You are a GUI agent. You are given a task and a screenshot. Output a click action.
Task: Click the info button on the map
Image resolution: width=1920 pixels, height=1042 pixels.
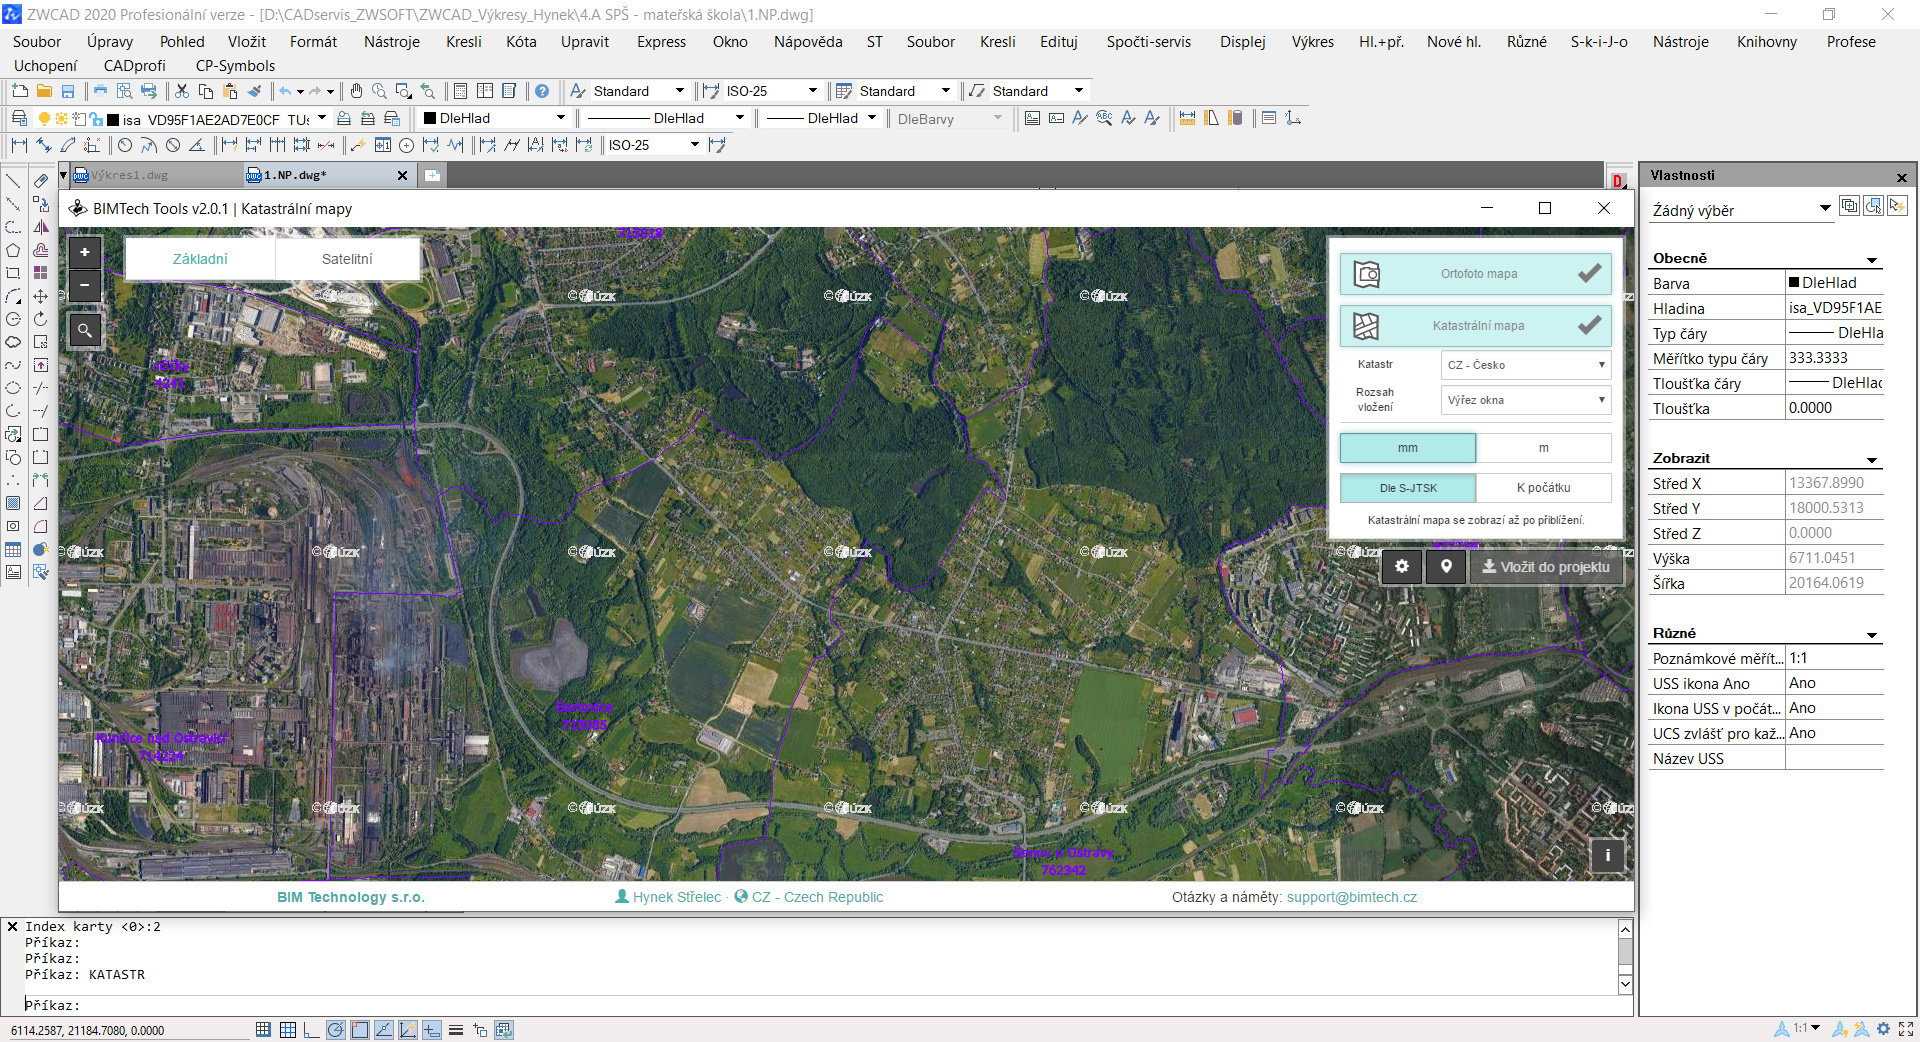click(x=1607, y=856)
